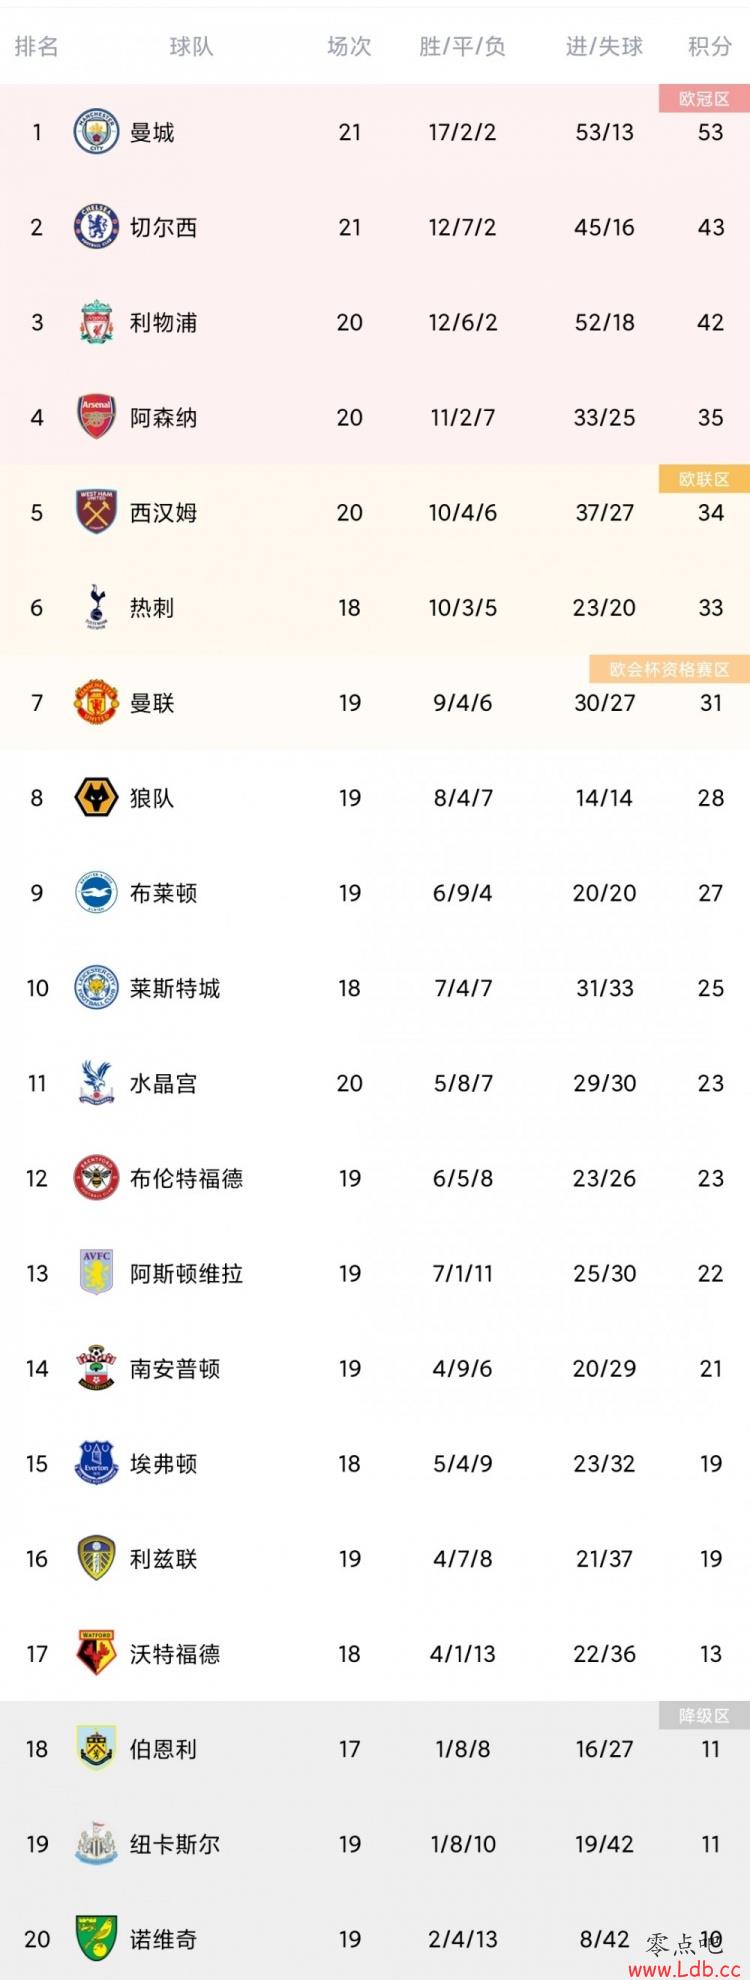The width and height of the screenshot is (750, 1980).
Task: Open the Liverpool crest icon
Action: point(97,322)
